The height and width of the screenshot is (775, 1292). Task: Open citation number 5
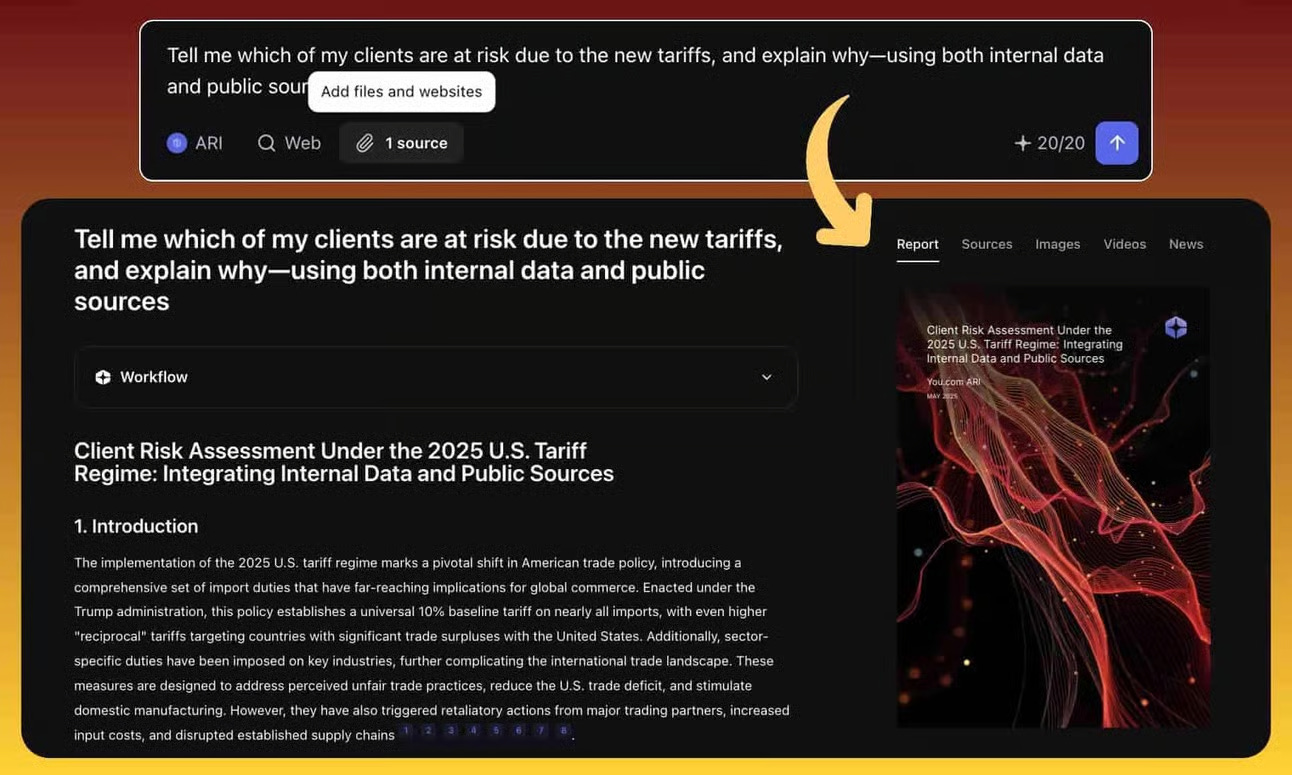click(496, 731)
